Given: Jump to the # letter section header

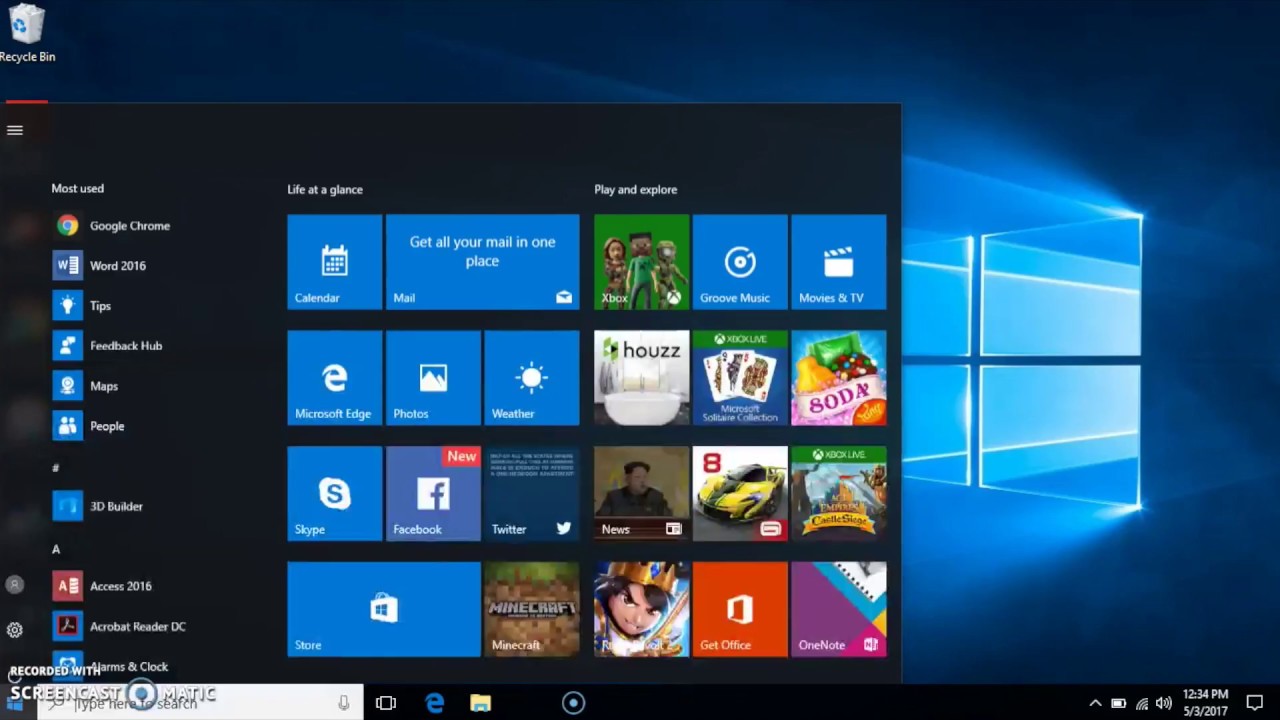Looking at the screenshot, I should tap(56, 468).
